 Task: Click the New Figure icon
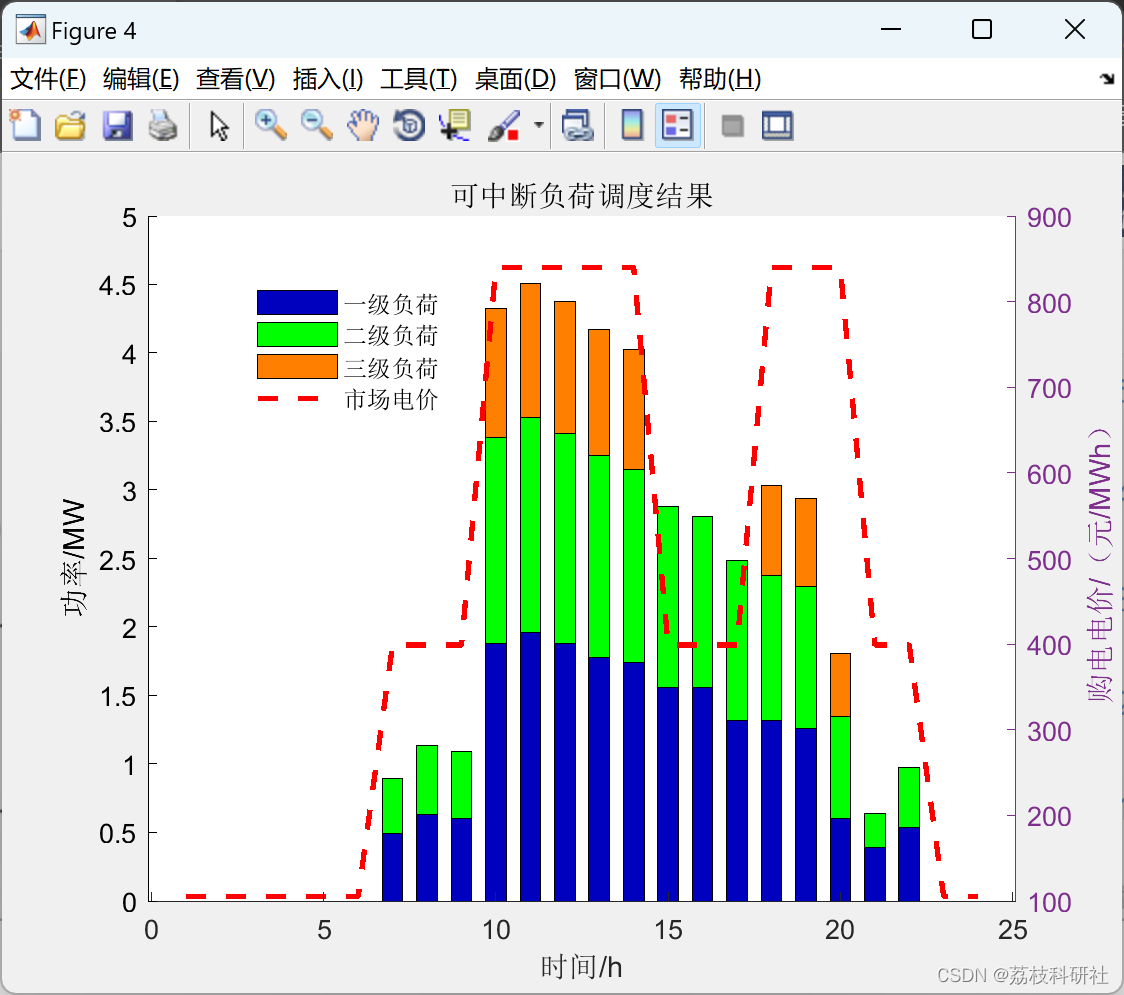tap(24, 125)
